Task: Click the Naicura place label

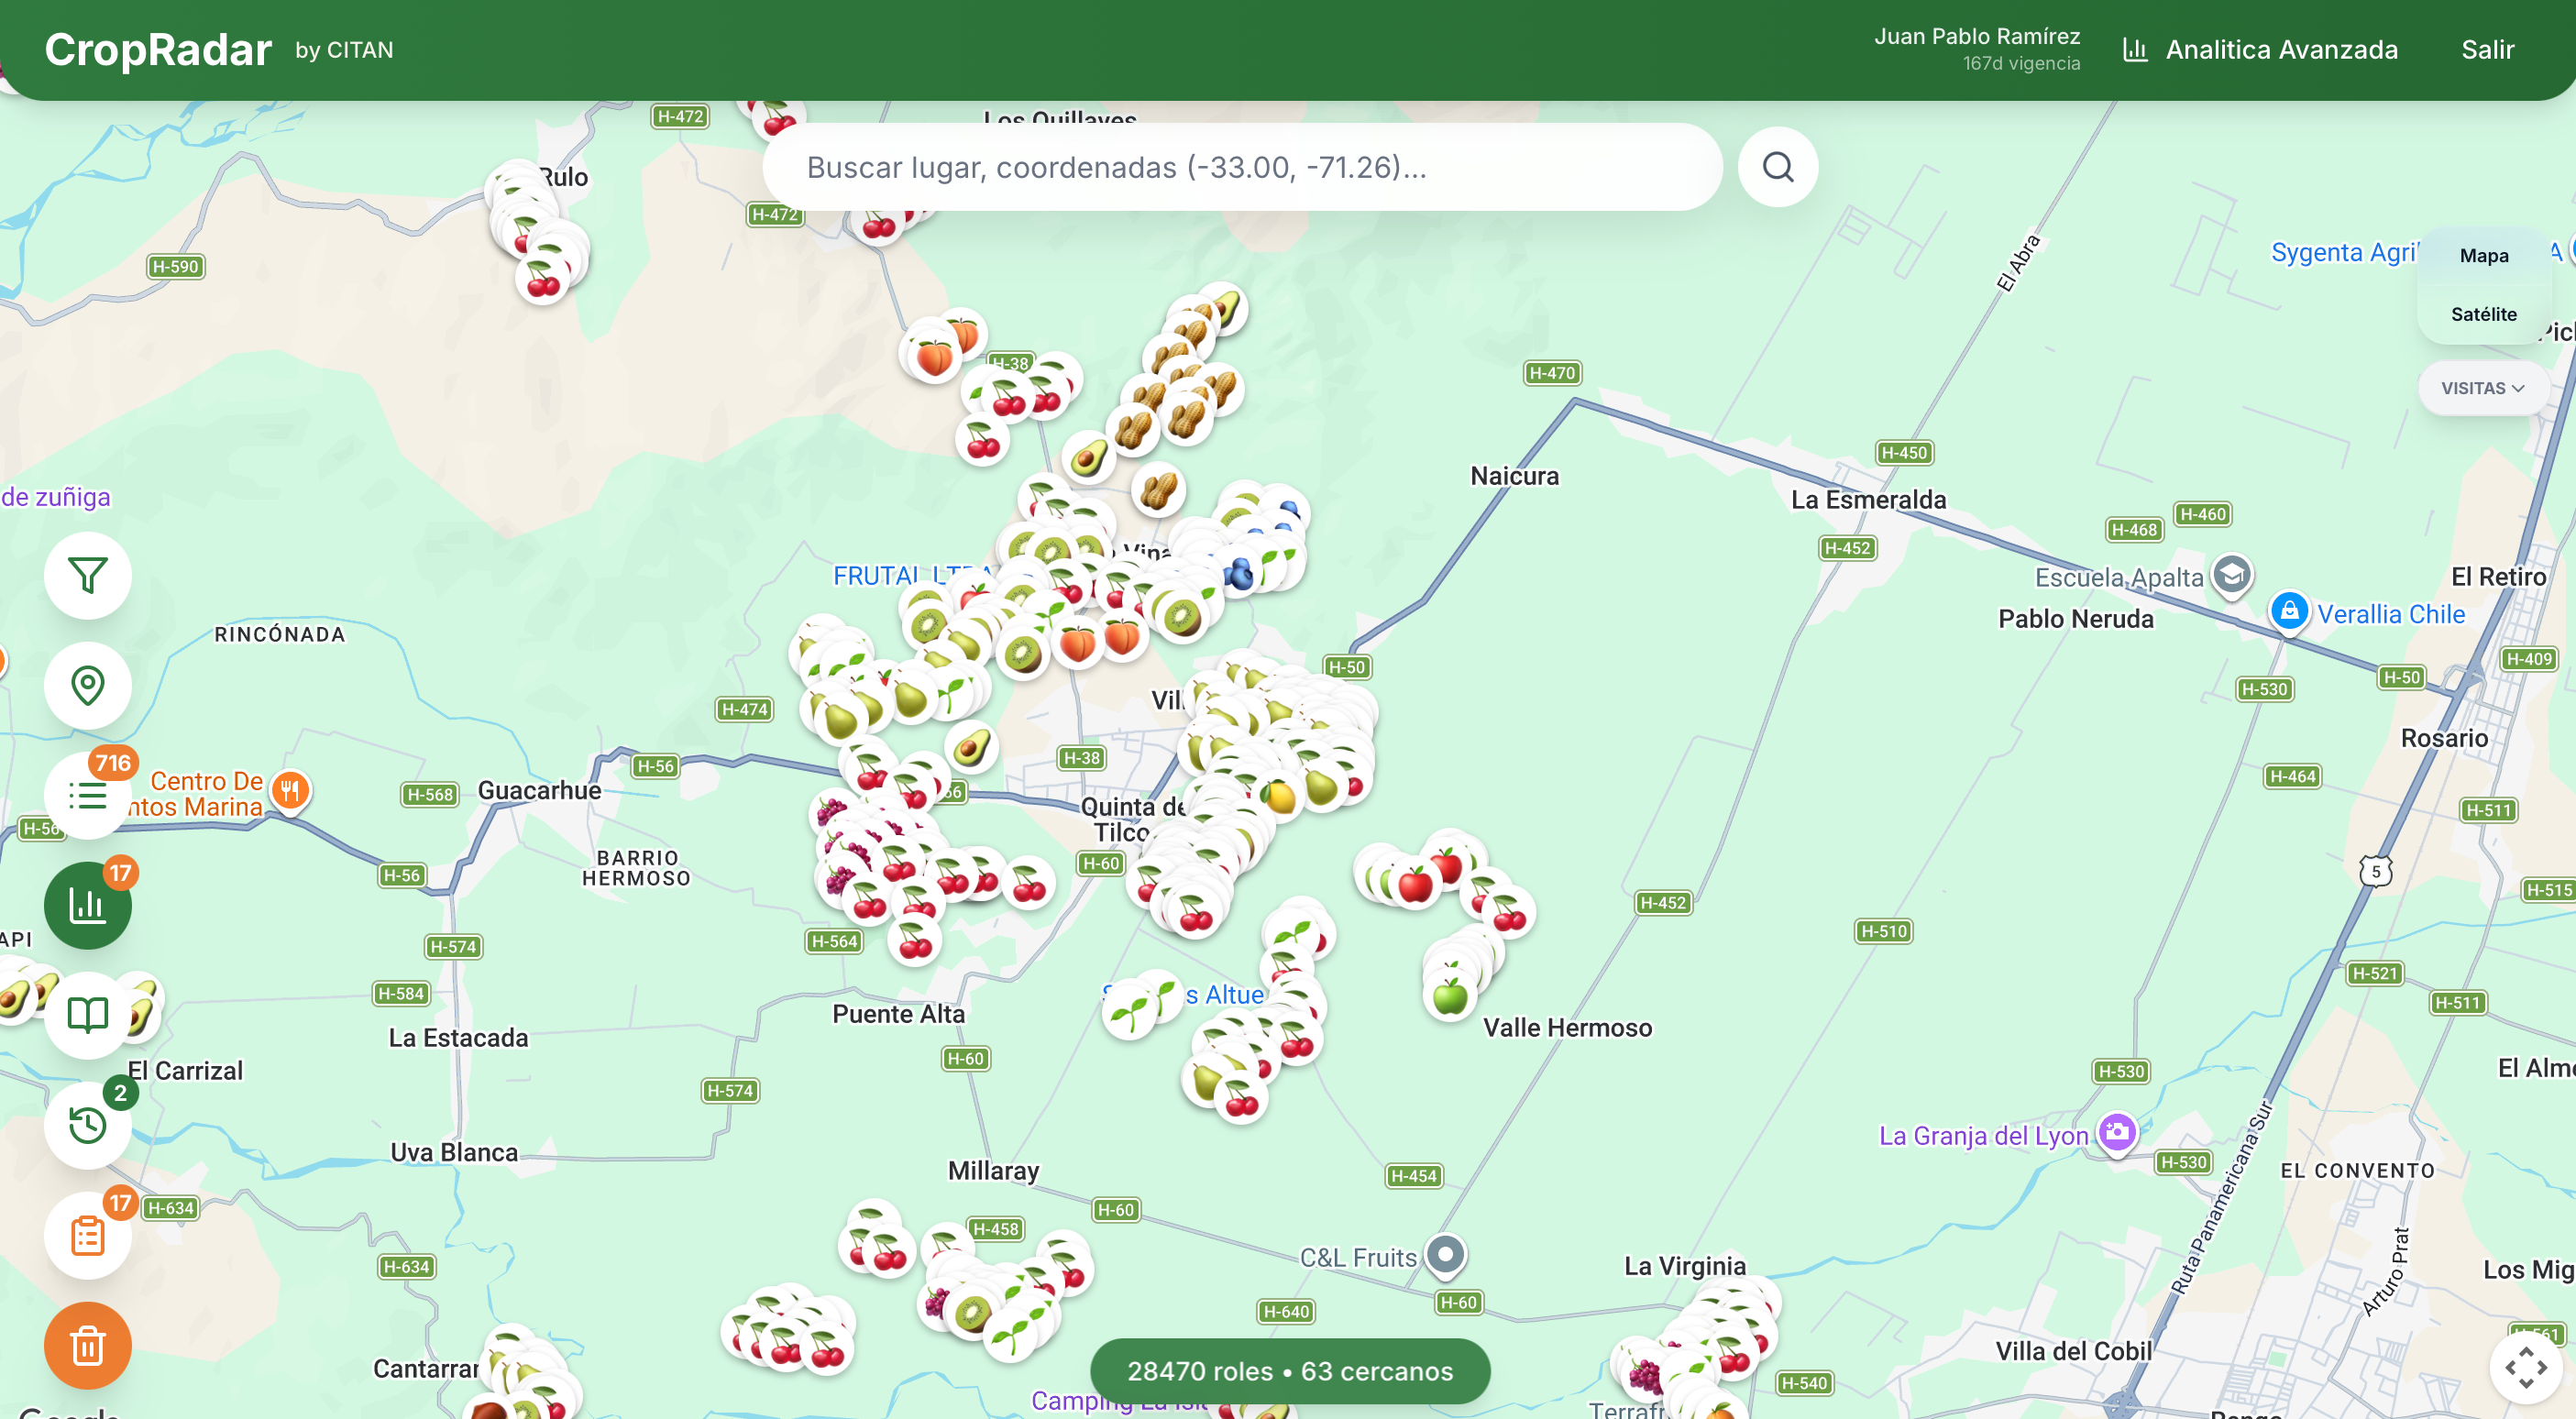Action: pos(1514,476)
